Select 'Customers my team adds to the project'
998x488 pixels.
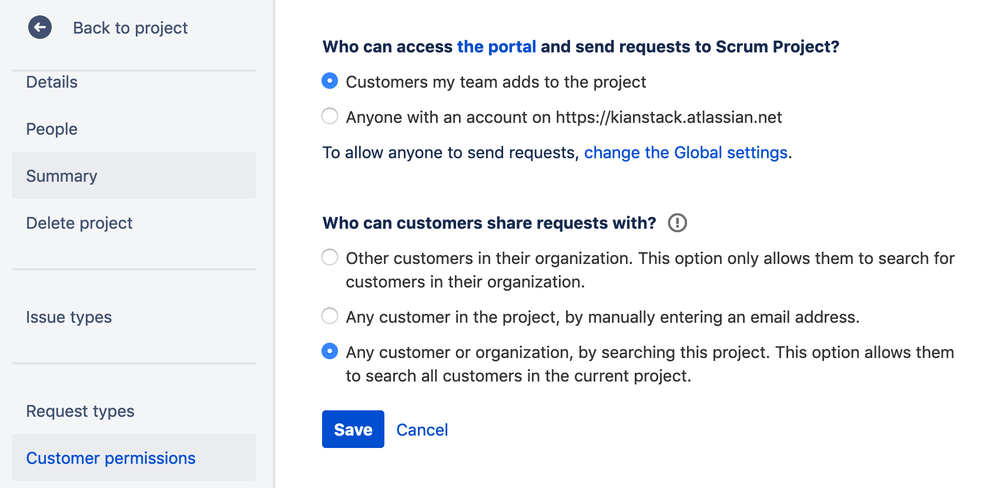(330, 81)
